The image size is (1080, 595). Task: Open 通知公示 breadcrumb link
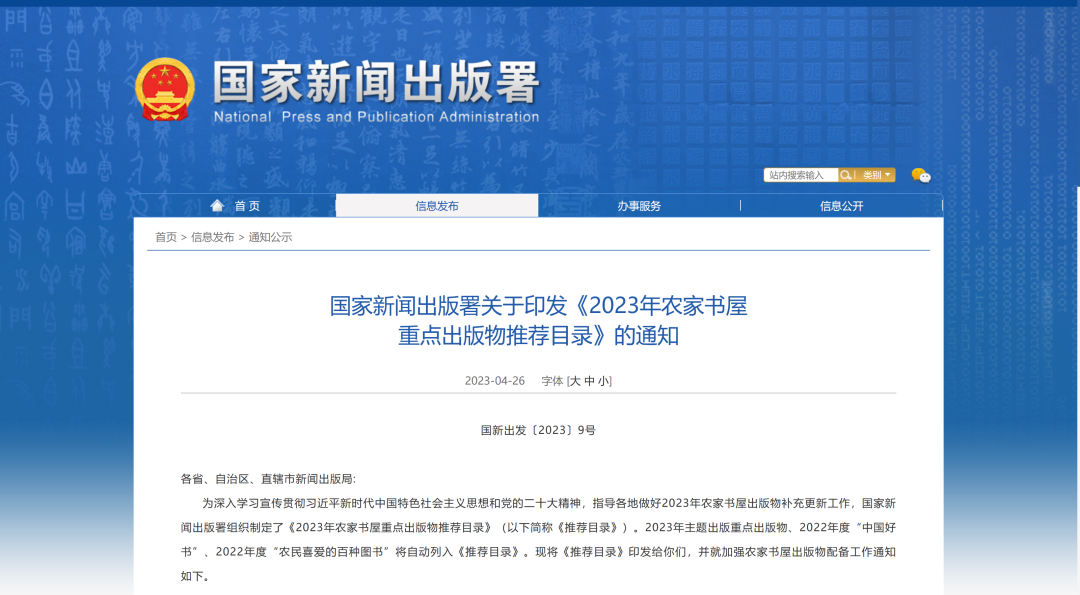pyautogui.click(x=270, y=237)
